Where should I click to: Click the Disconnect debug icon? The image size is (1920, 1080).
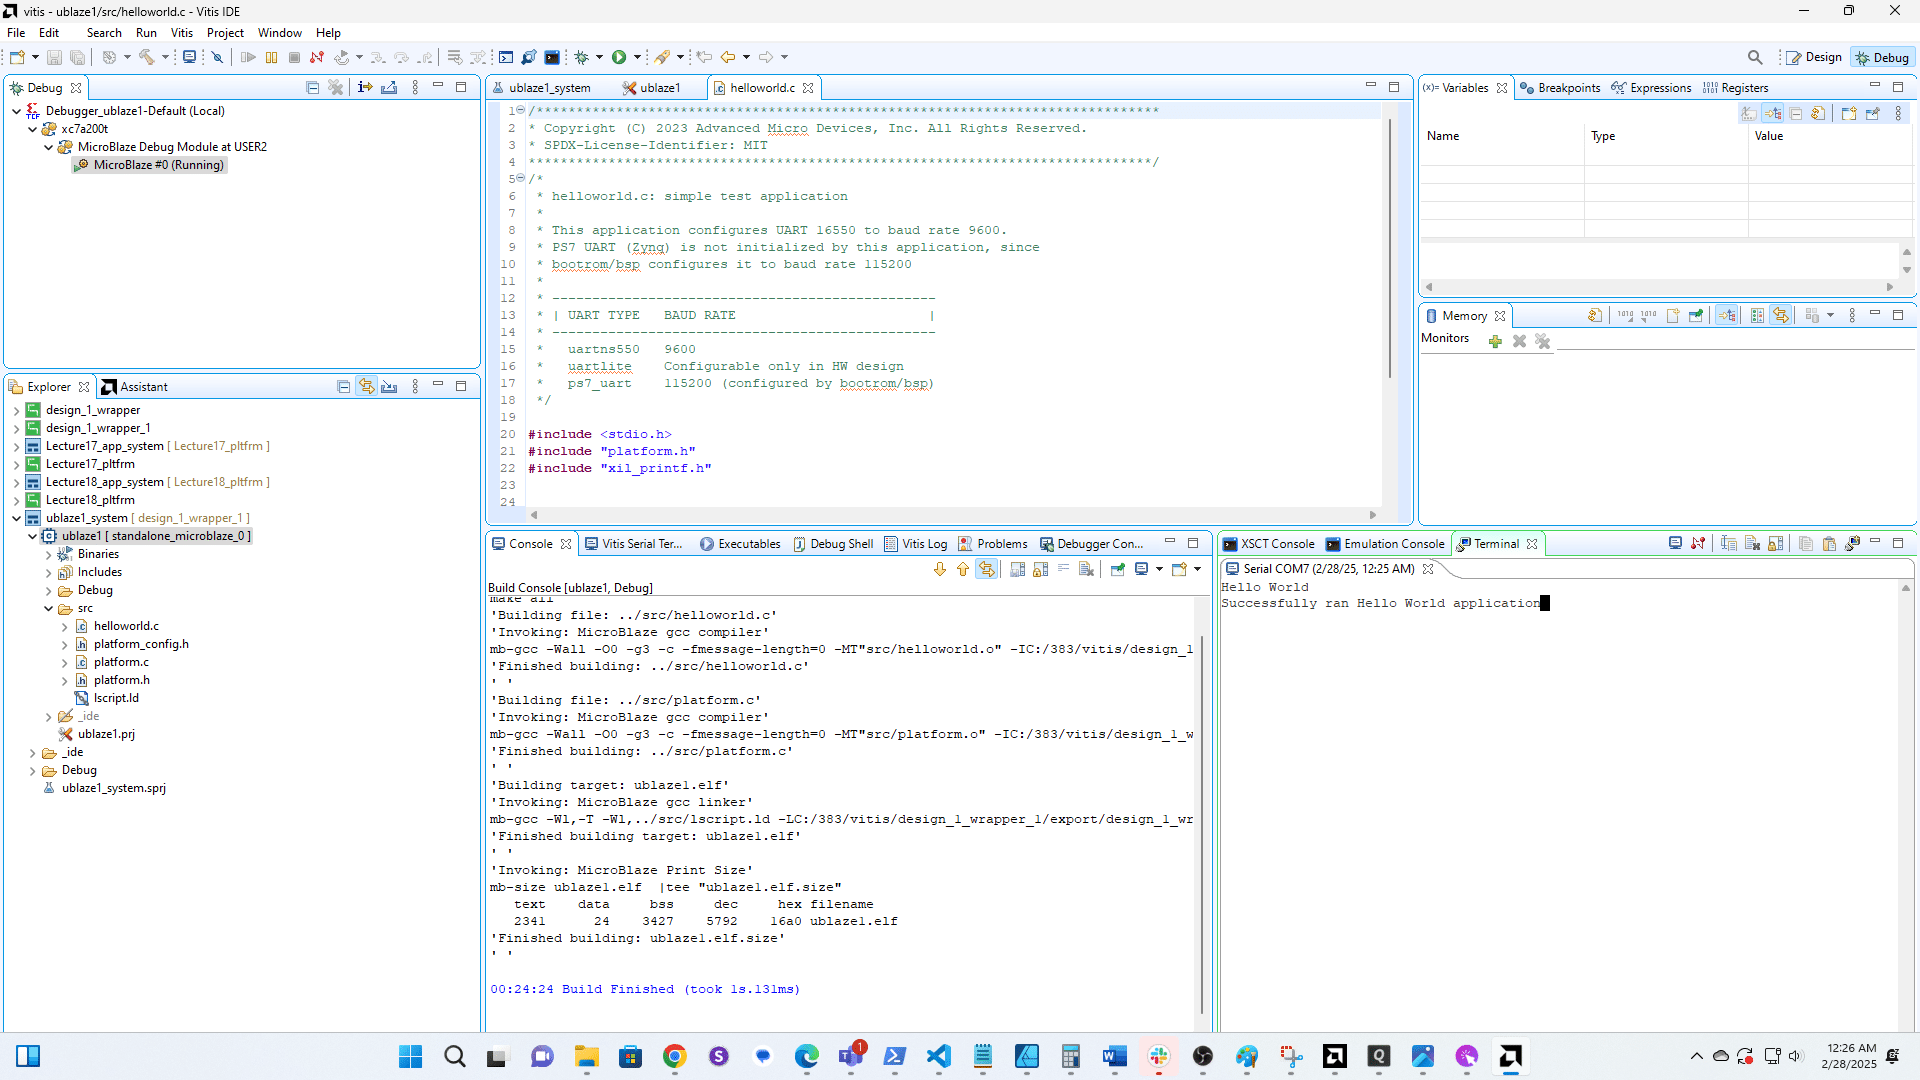pos(317,58)
